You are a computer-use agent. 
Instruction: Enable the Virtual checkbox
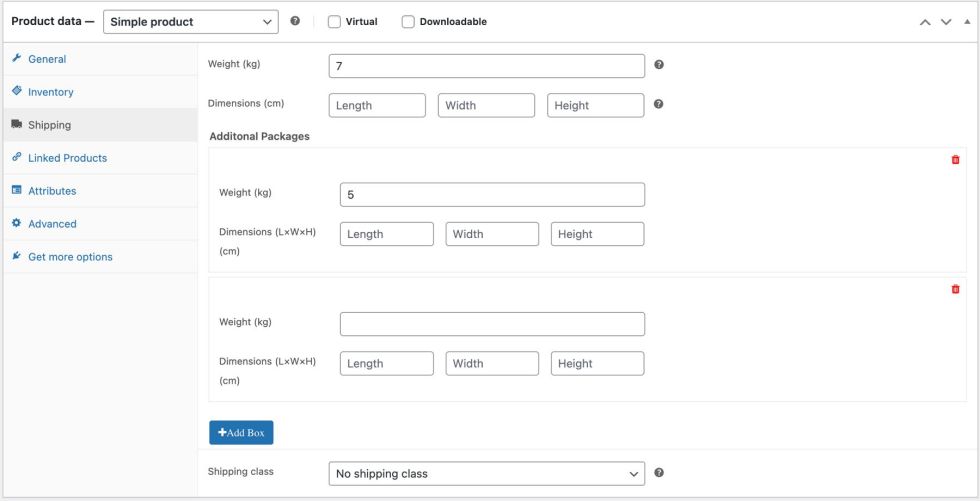[x=334, y=22]
